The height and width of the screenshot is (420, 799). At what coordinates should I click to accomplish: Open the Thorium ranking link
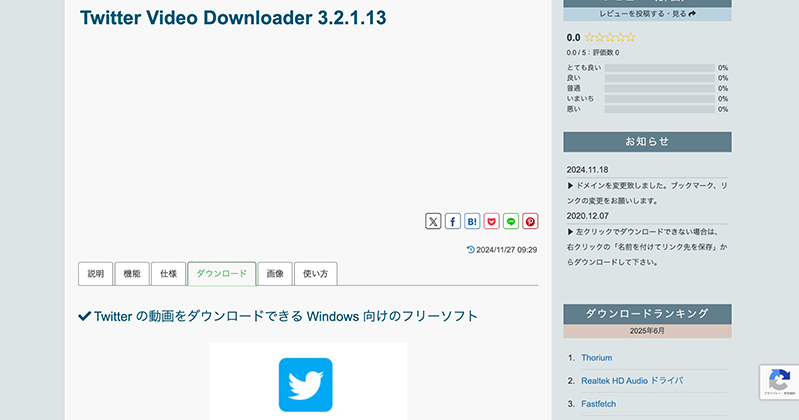[597, 358]
